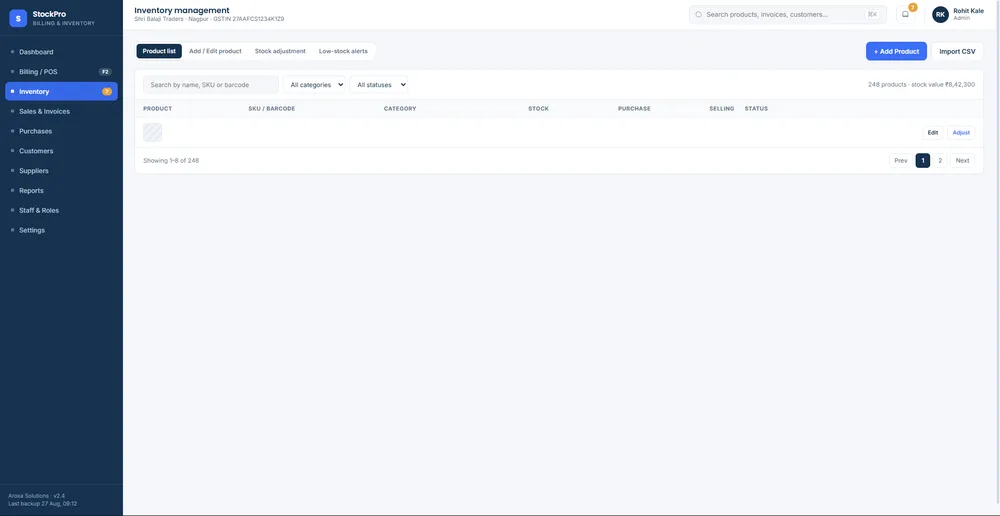
Task: Focus the global search products field
Action: pyautogui.click(x=788, y=15)
